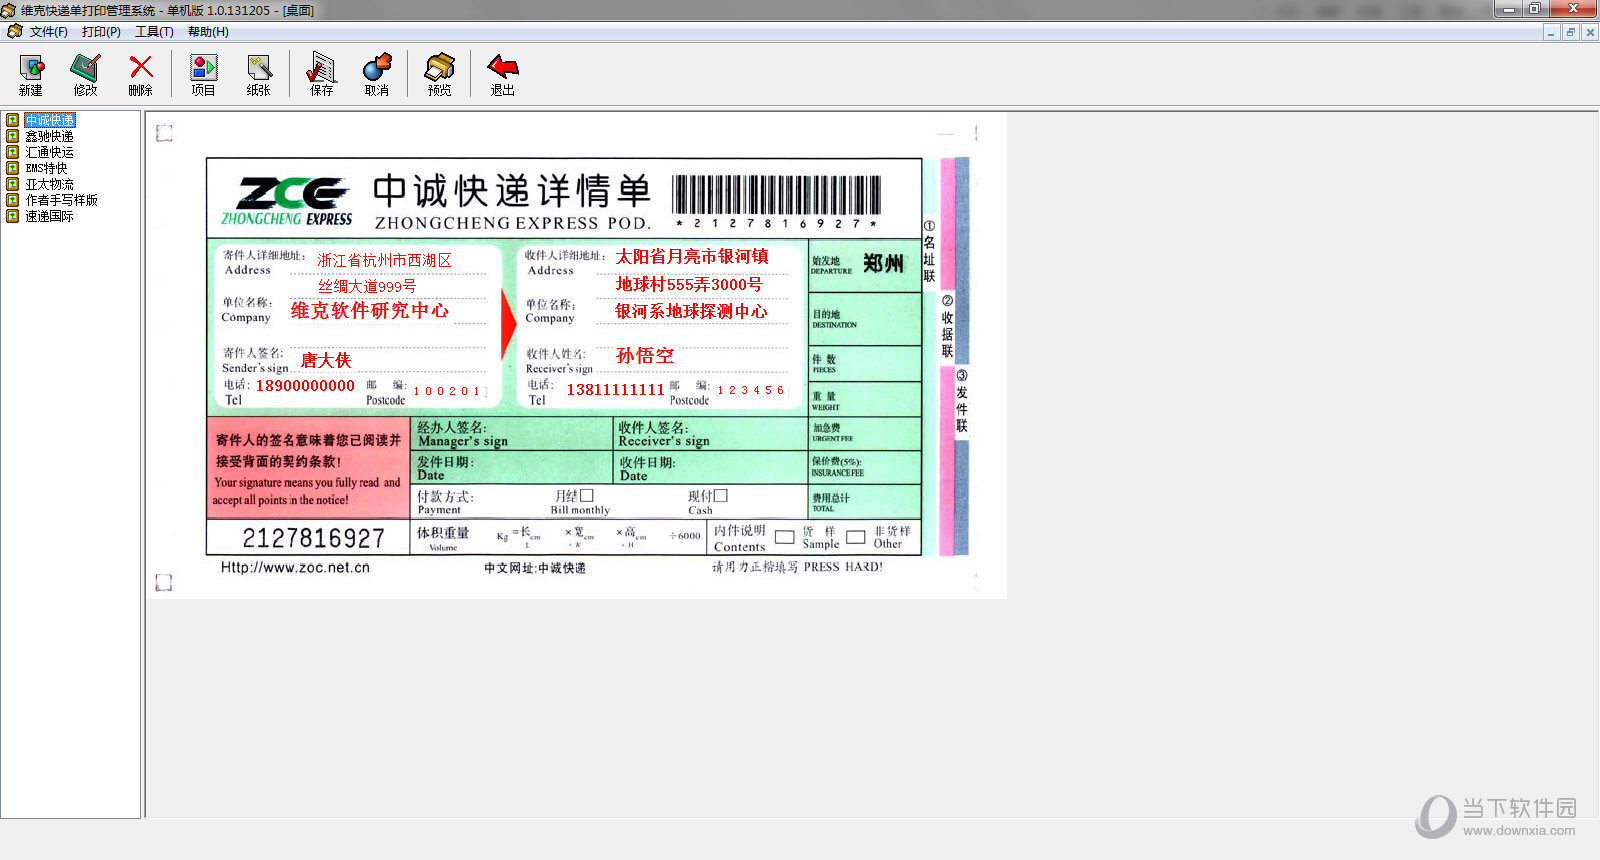This screenshot has width=1600, height=860.
Task: Click the barcode on the waybill
Action: 776,195
